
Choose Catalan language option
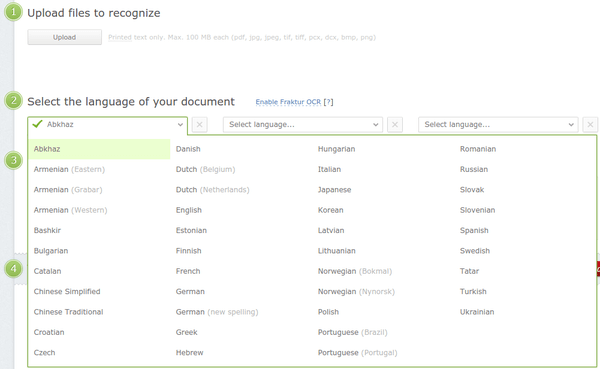(47, 271)
